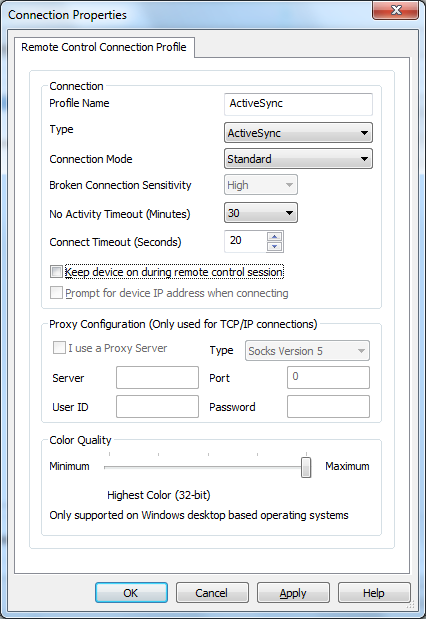Expand the proxy Type Socks Version dropdown
426x619 pixels.
tap(307, 351)
